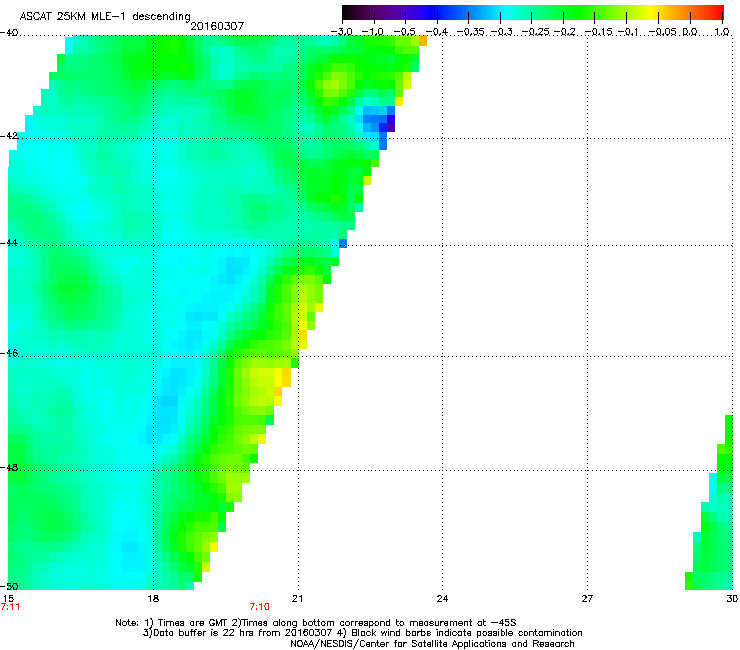Click the -3.0 color bar label
The width and height of the screenshot is (740, 650).
tap(342, 32)
